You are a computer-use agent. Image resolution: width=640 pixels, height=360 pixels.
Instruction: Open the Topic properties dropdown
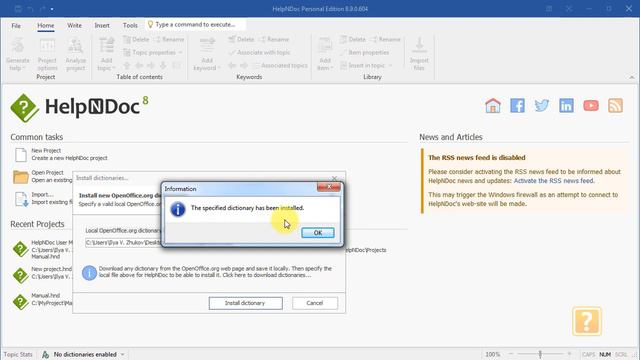coord(153,52)
